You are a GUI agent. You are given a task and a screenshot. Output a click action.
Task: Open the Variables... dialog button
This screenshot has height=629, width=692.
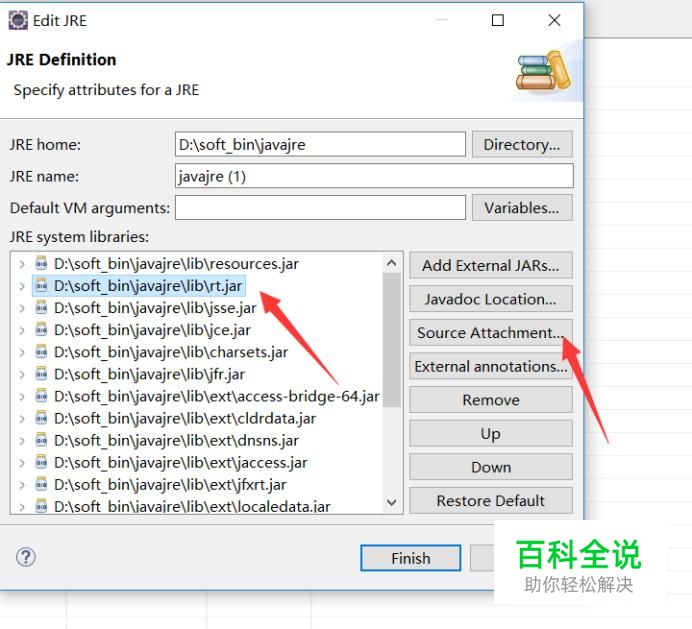coord(522,207)
